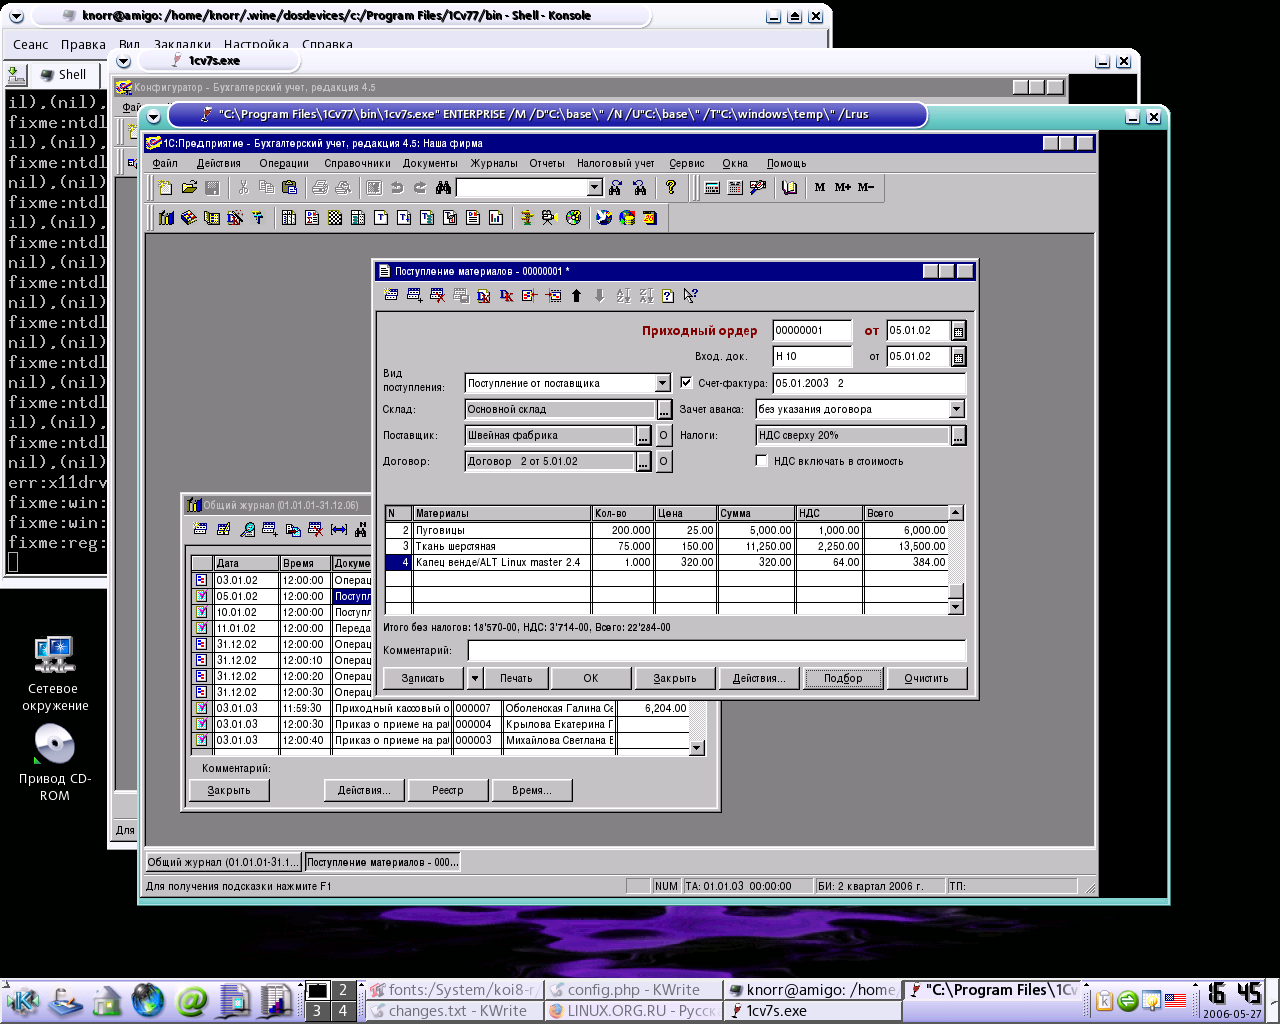Click the Записать button

[x=423, y=678]
